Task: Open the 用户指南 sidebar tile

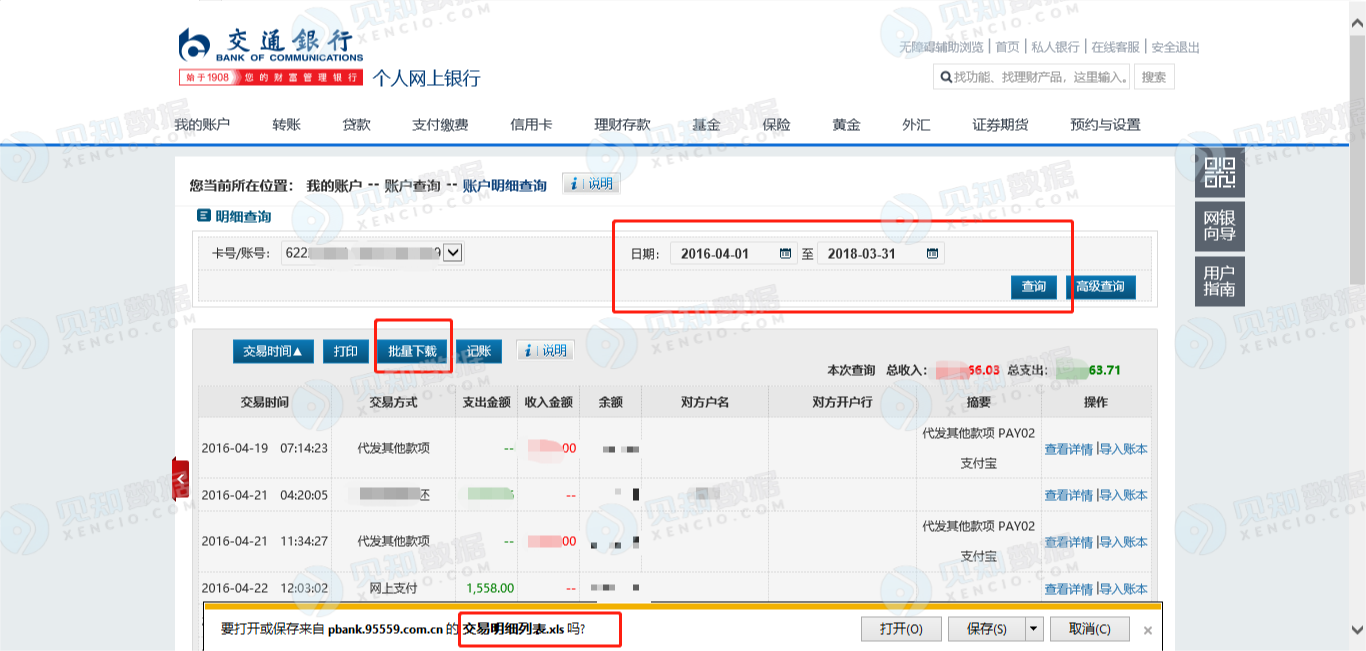Action: (x=1220, y=281)
